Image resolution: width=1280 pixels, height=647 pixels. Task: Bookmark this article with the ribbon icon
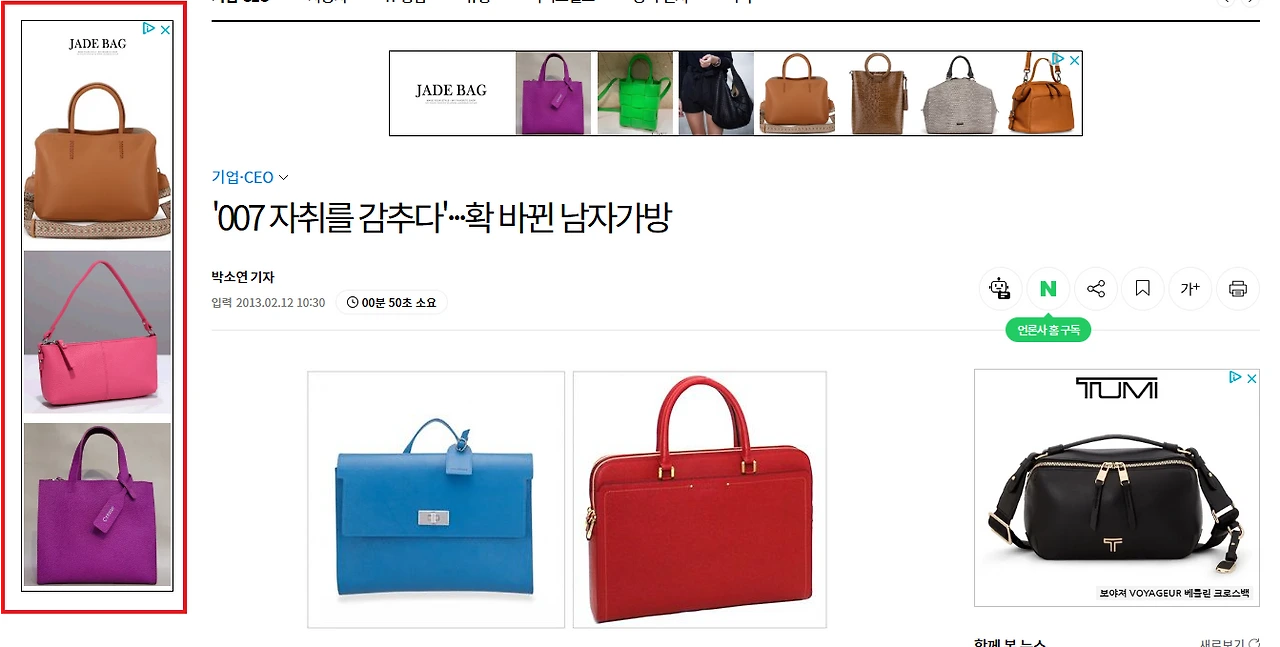coord(1143,289)
